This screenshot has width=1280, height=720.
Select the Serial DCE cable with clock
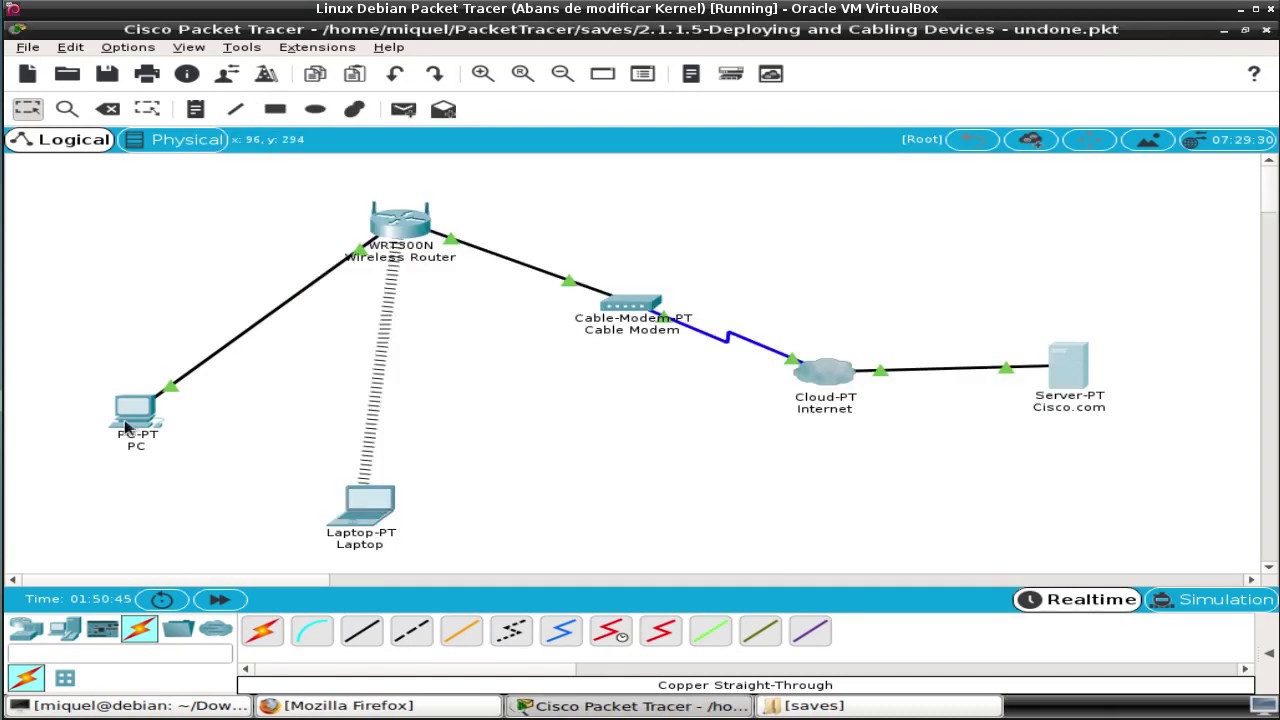pos(611,631)
